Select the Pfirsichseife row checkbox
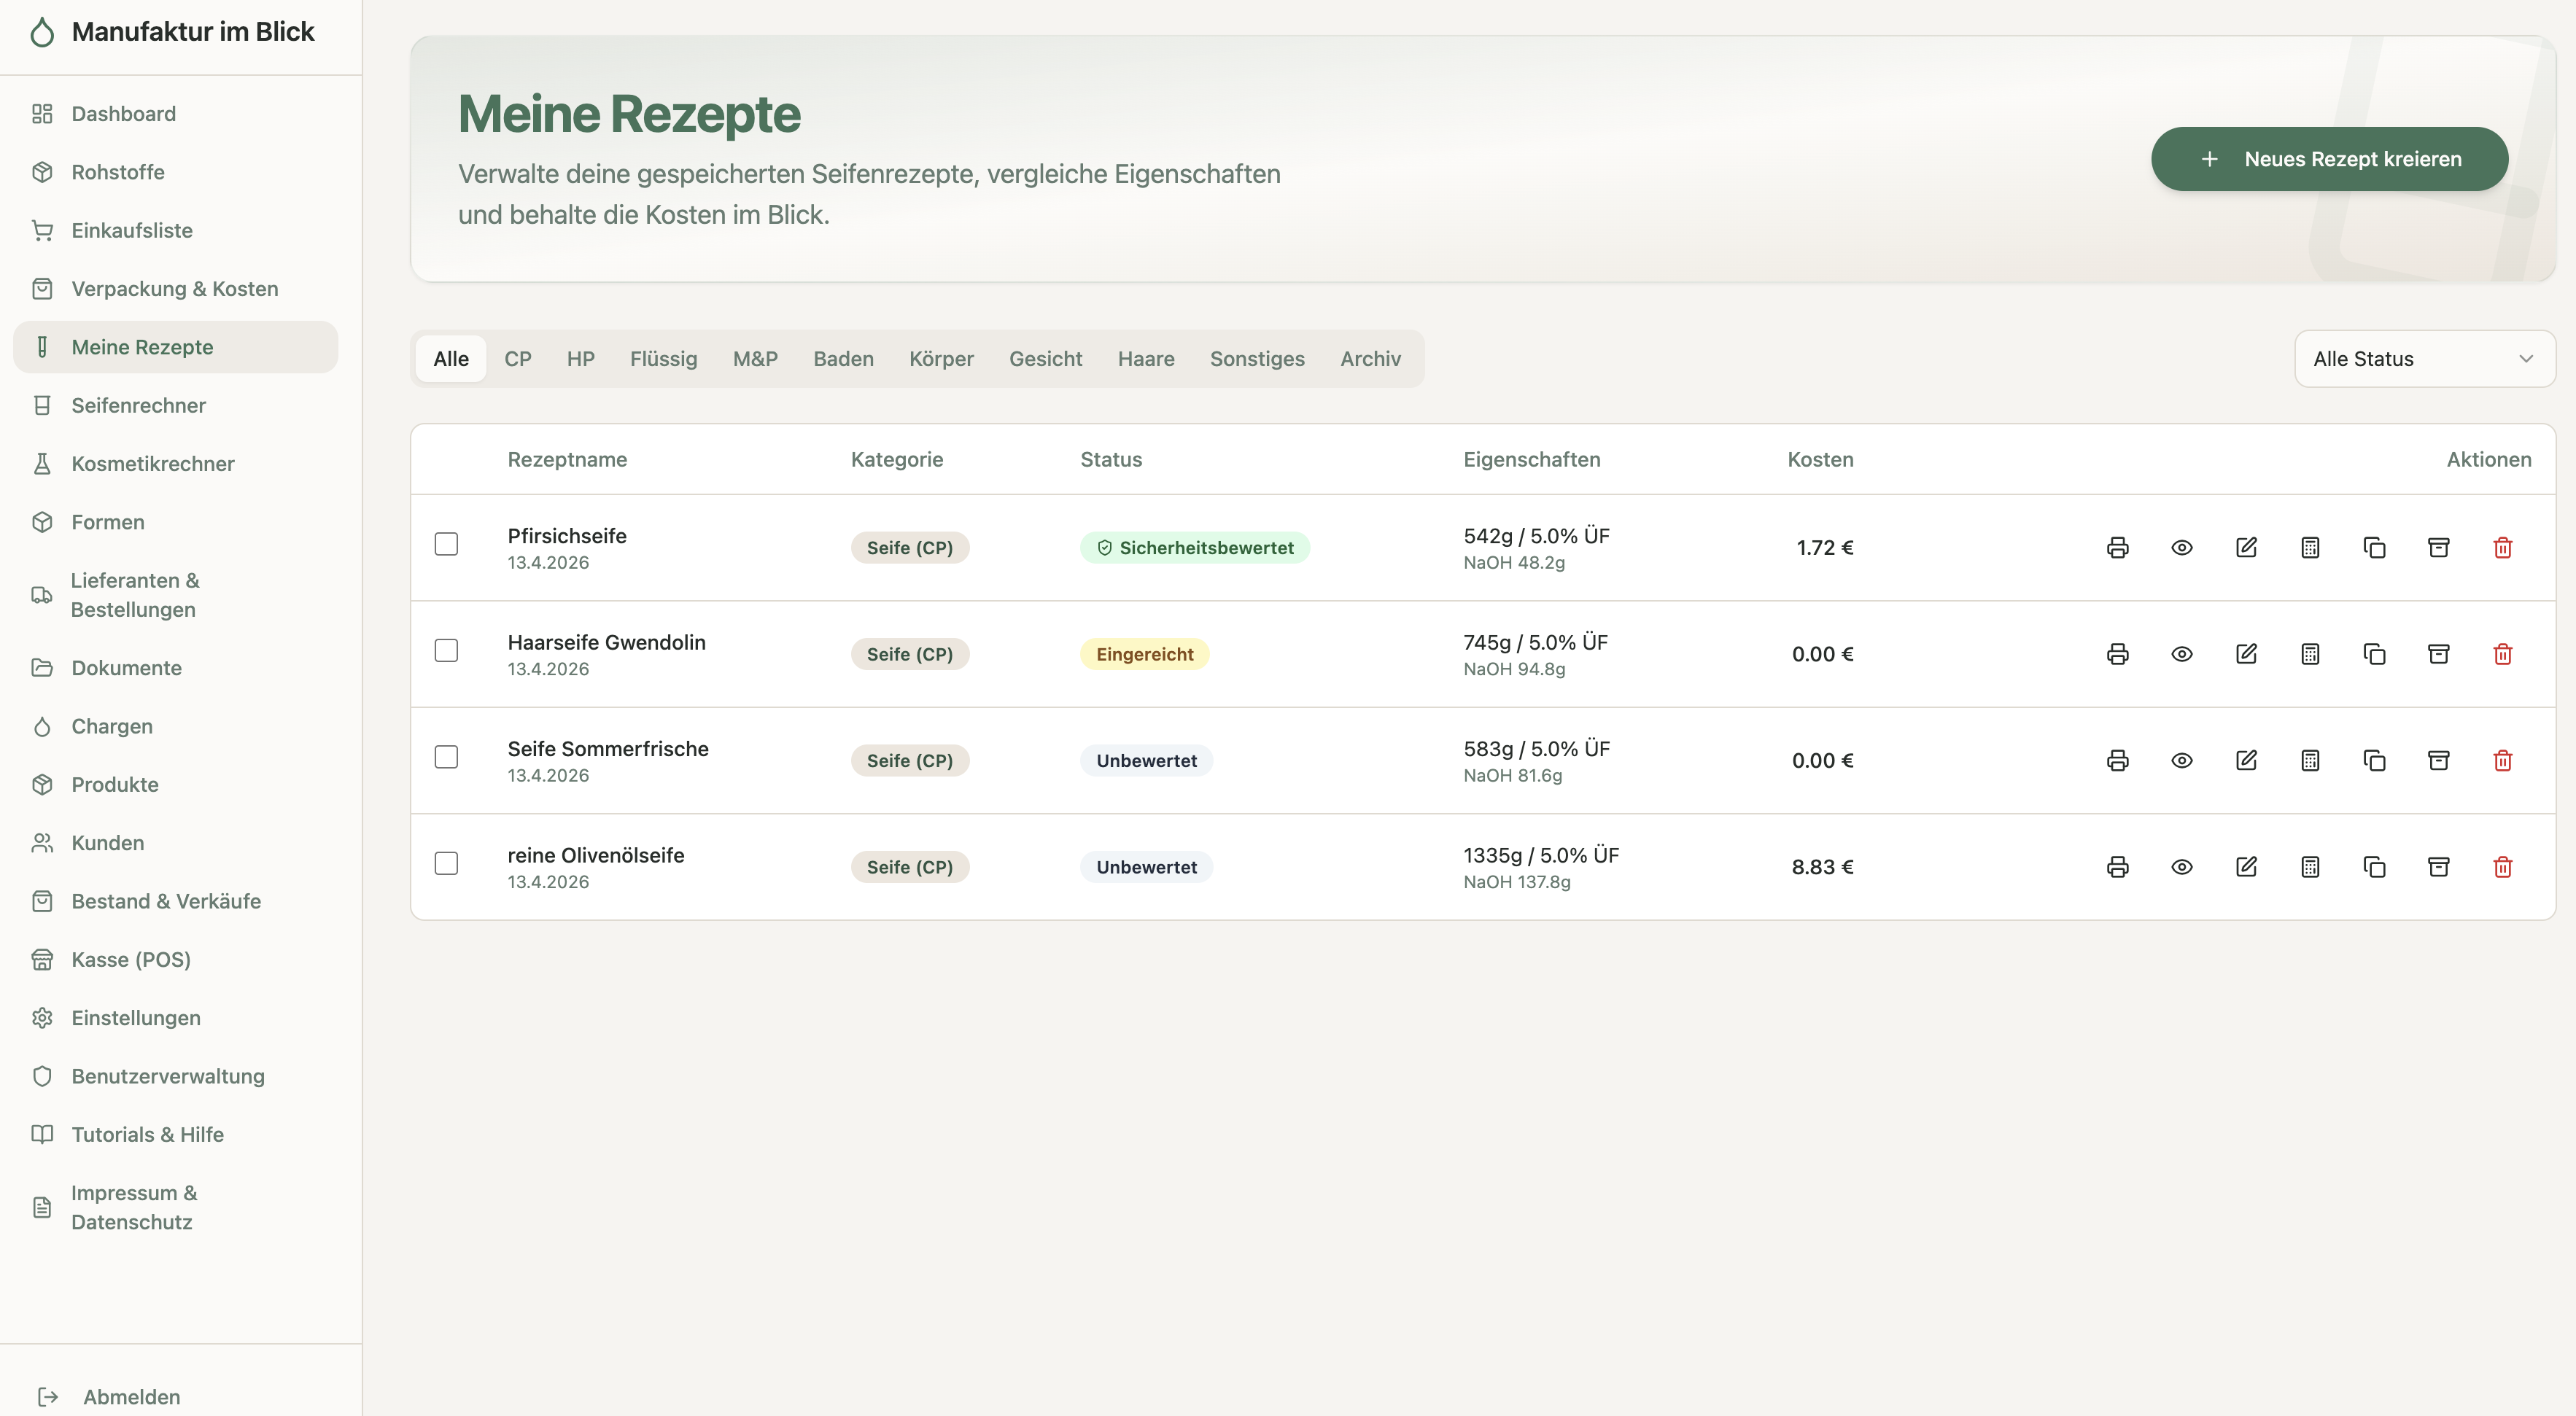The height and width of the screenshot is (1416, 2576). pyautogui.click(x=446, y=544)
